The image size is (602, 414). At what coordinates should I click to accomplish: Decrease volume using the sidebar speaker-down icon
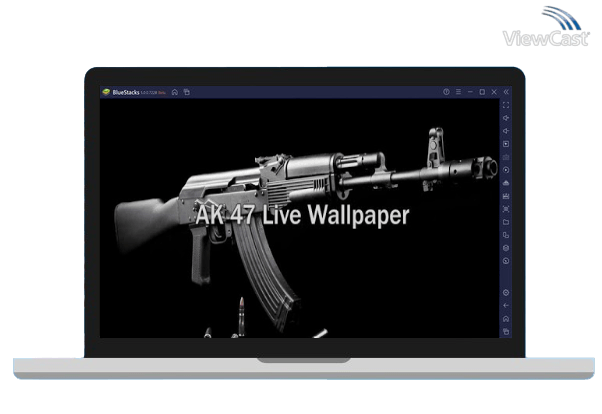506,131
